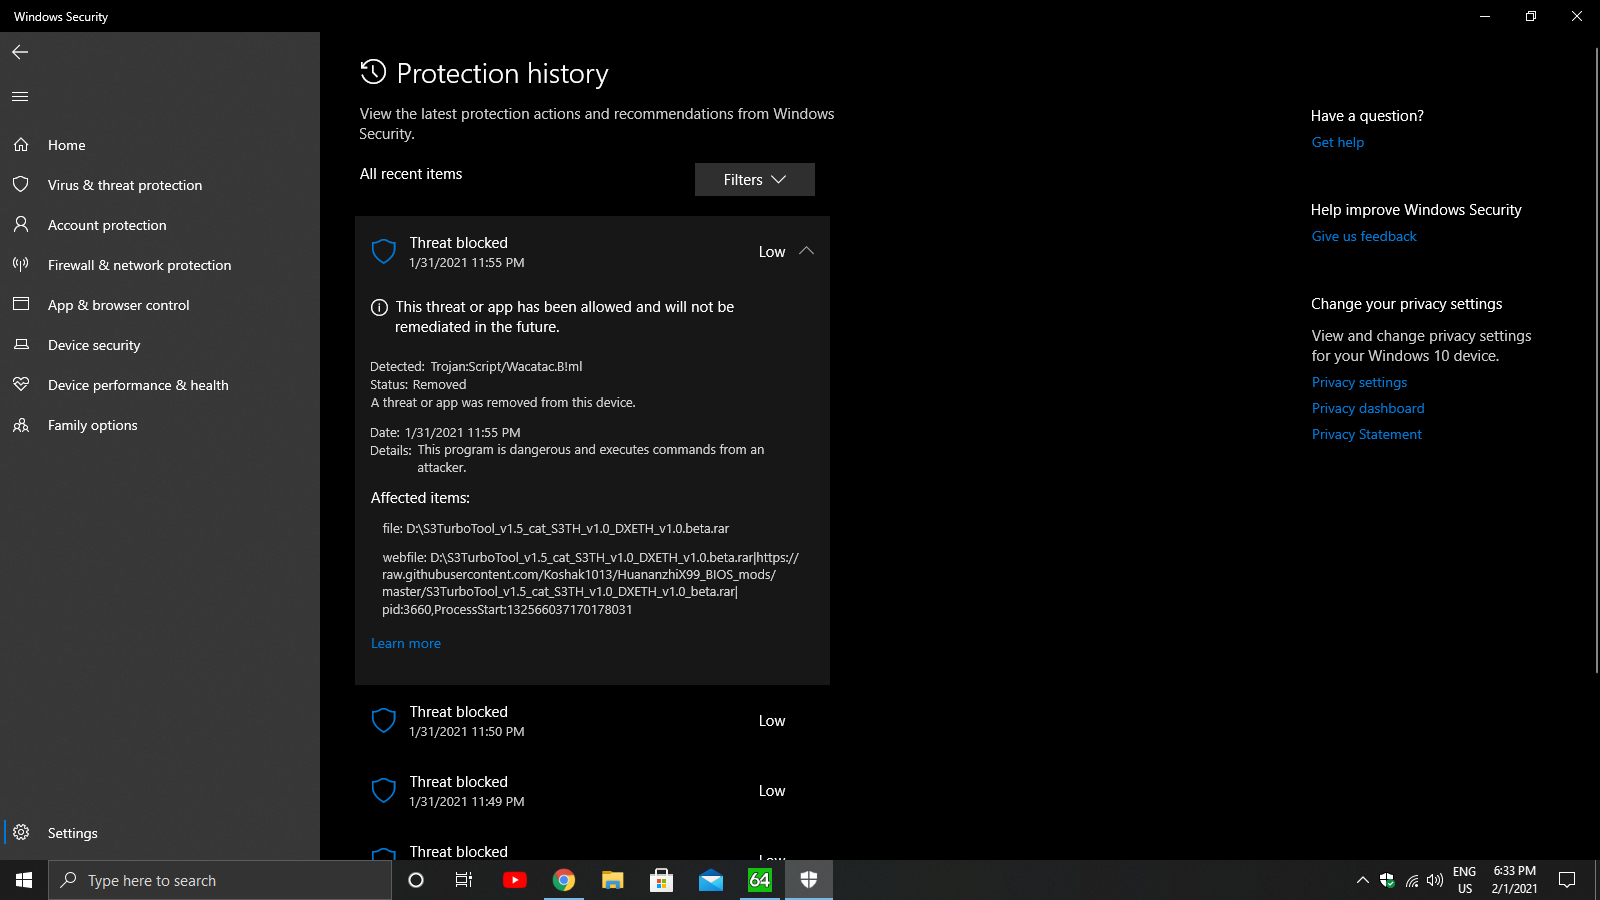Expand the Threat blocked 11:49 PM entry
This screenshot has height=900, width=1600.
tap(592, 791)
